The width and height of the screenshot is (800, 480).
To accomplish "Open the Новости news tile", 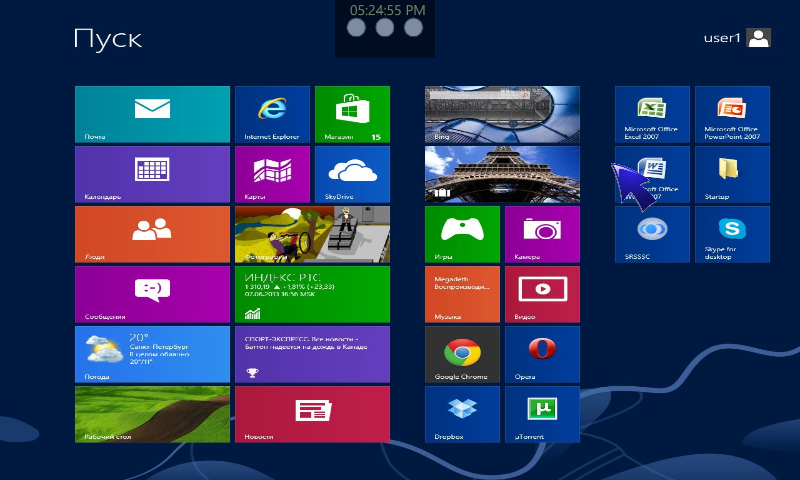I will coord(312,414).
